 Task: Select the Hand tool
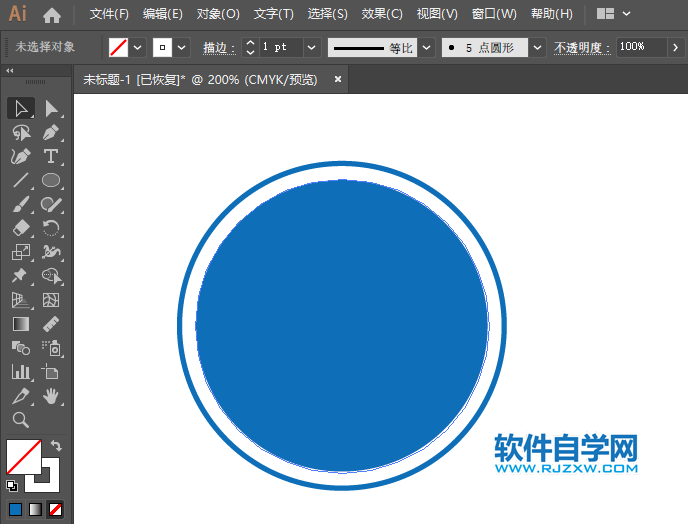[51, 396]
